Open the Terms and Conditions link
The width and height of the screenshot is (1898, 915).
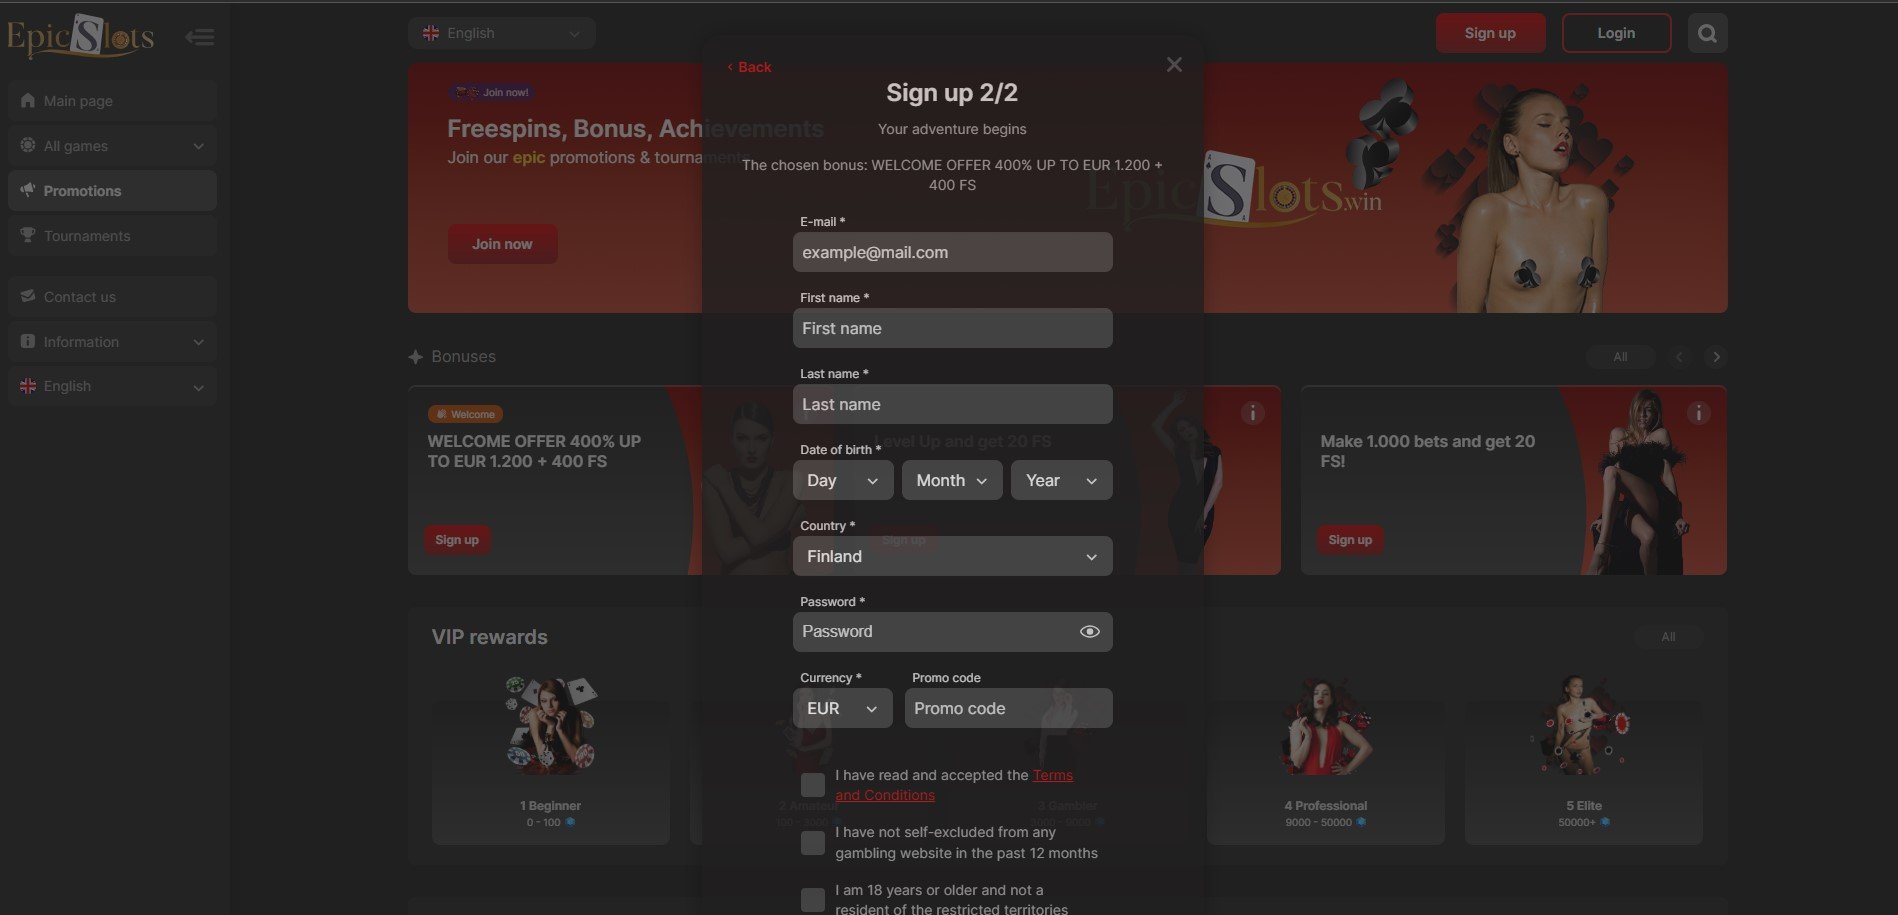click(954, 785)
